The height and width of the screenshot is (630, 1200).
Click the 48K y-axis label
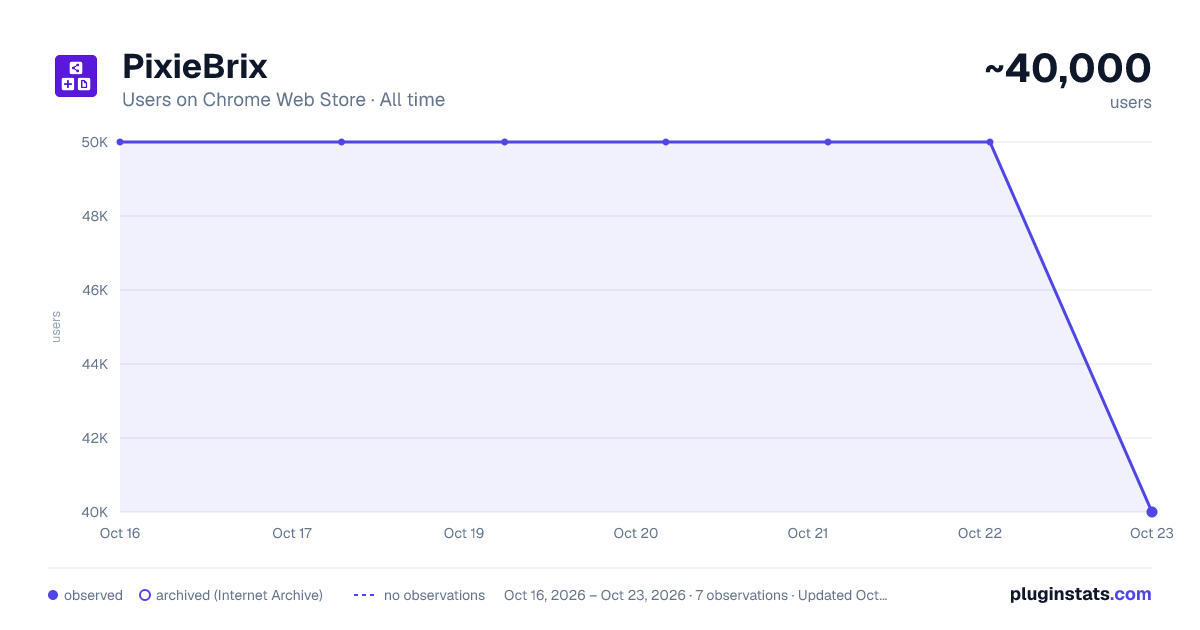coord(95,216)
